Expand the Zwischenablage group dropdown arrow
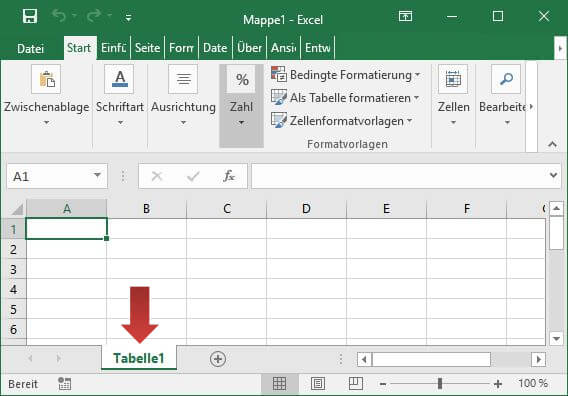The height and width of the screenshot is (396, 568). pos(46,123)
